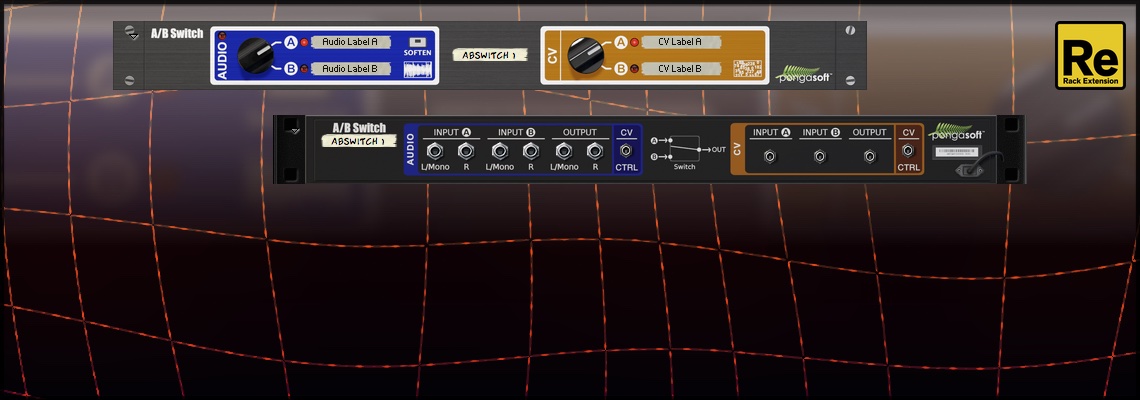Click the vertical AUDIO label on front panel

(x=222, y=60)
